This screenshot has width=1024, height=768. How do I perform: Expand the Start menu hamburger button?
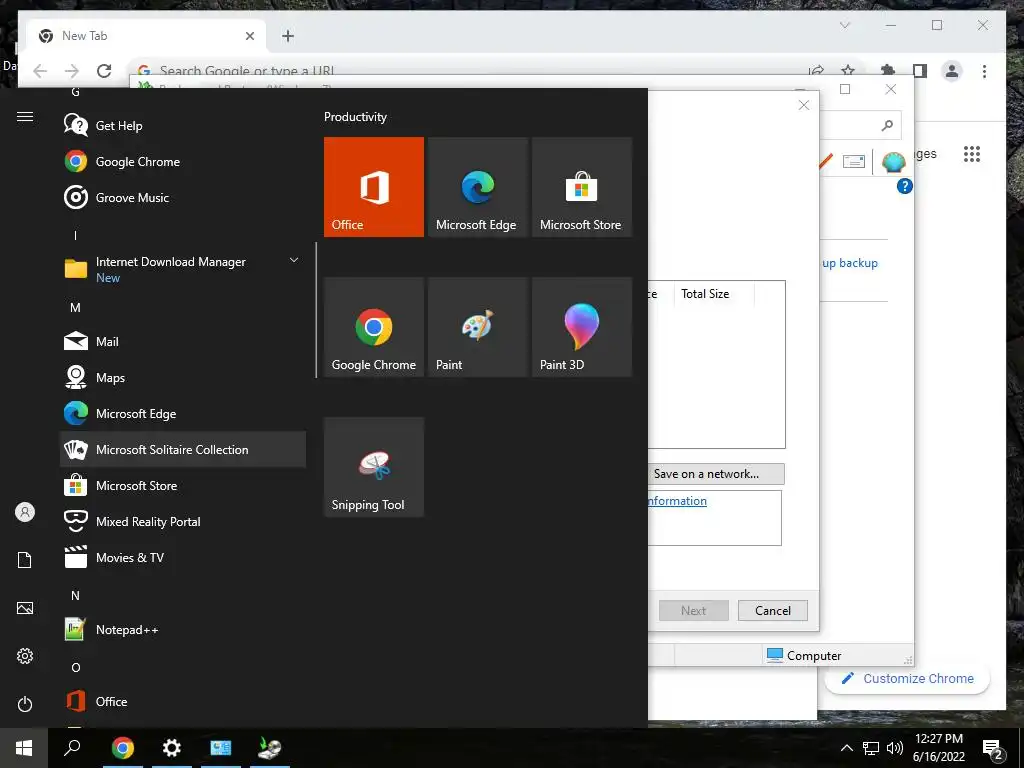coord(25,116)
